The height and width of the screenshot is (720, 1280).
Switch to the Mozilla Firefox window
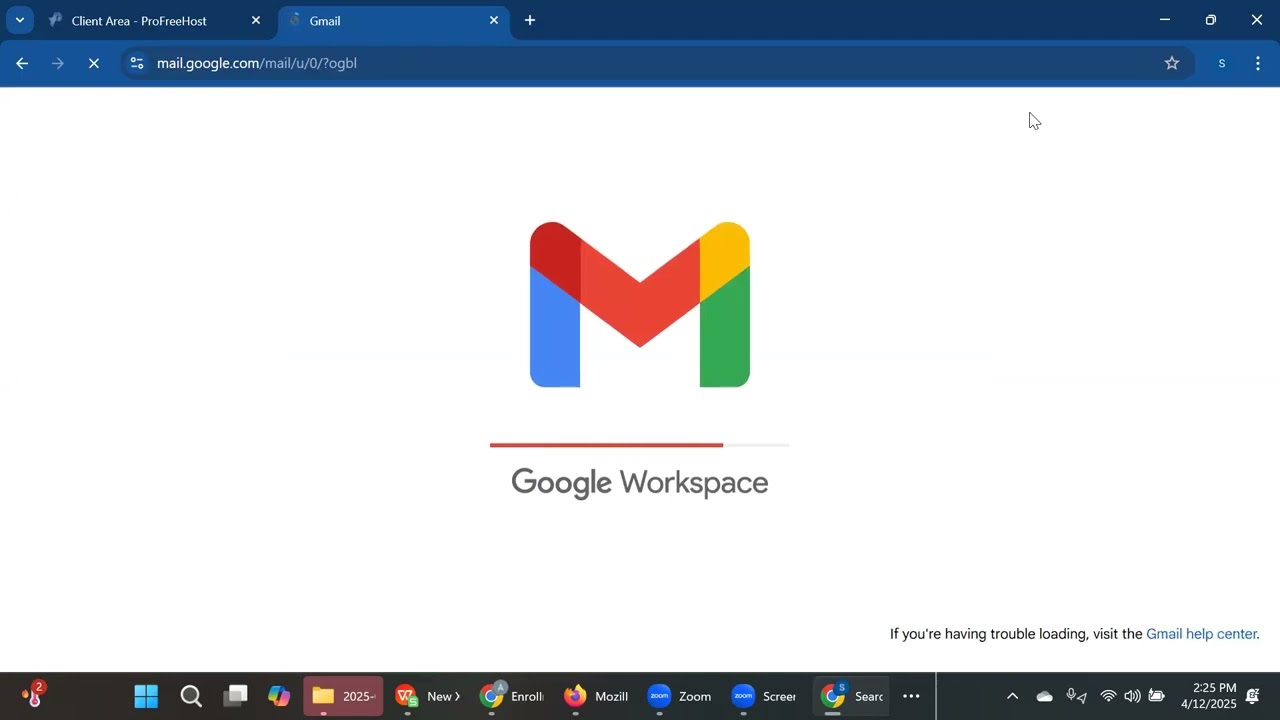(595, 696)
